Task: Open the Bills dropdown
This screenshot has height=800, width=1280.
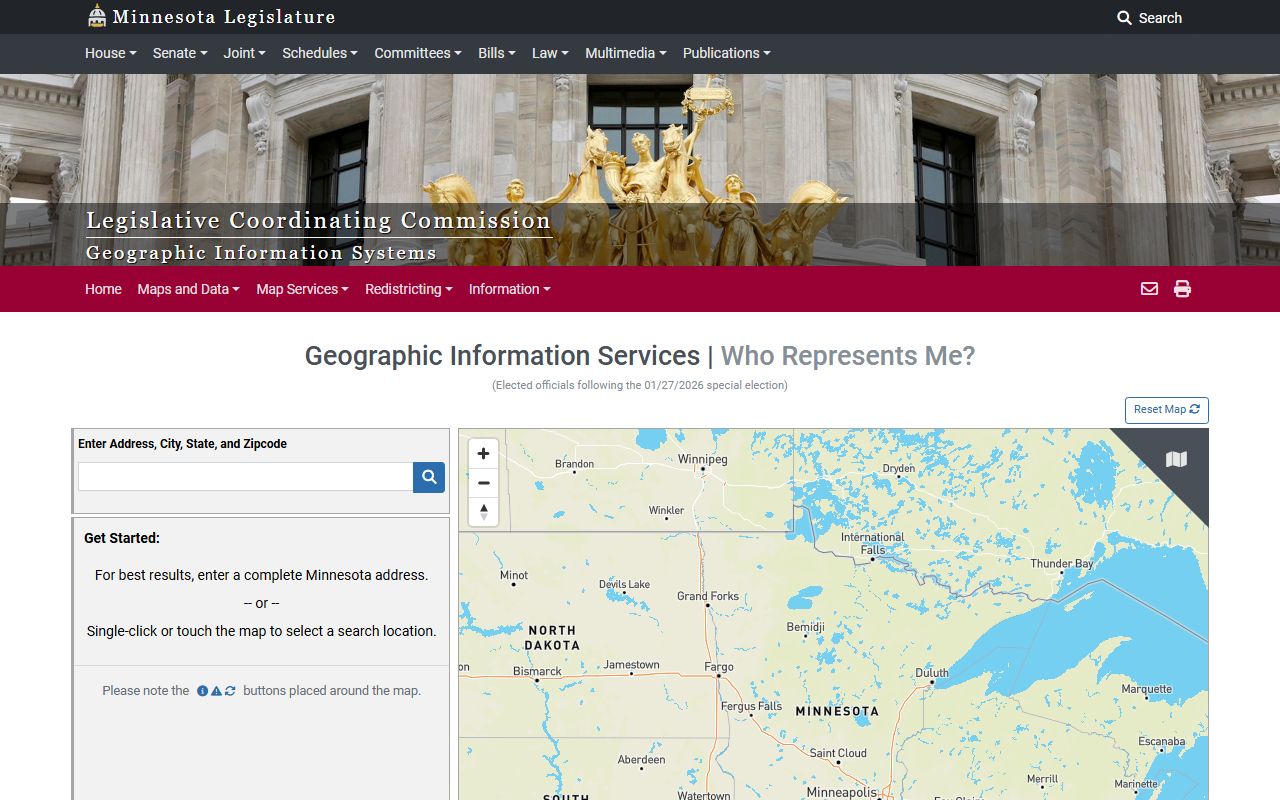Action: coord(497,53)
